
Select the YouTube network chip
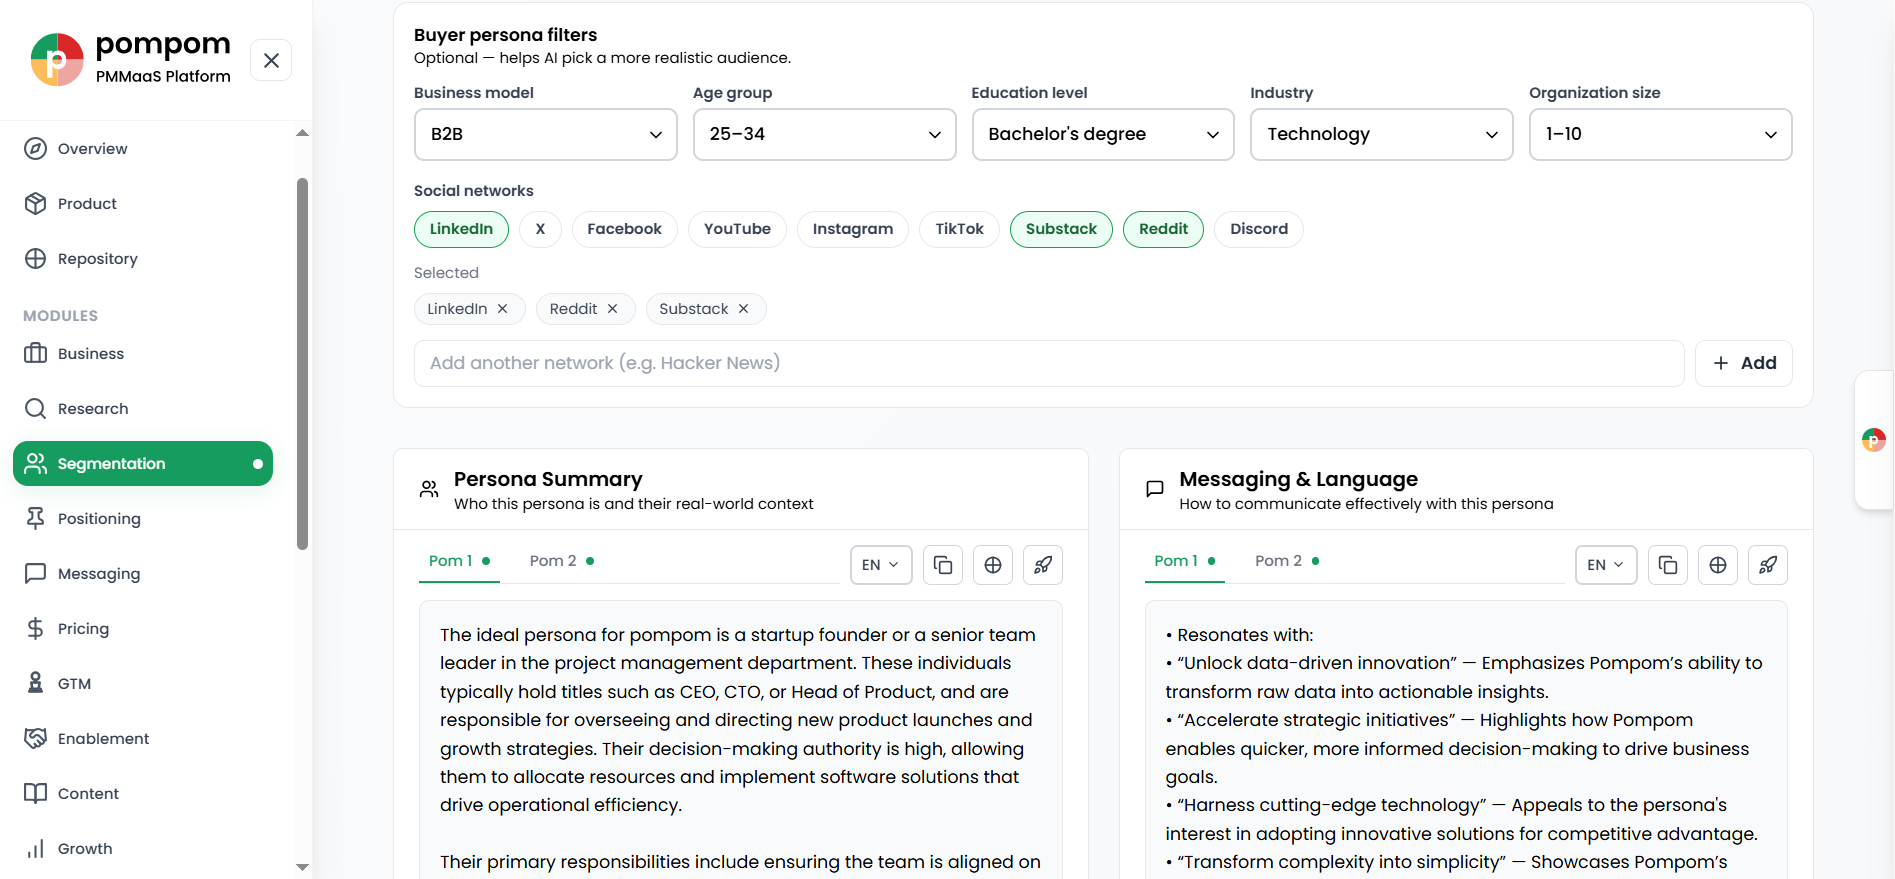click(737, 229)
